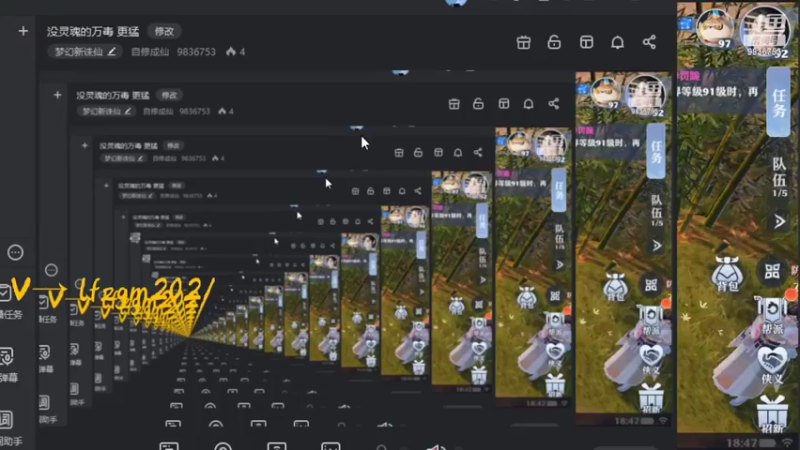Open the 背包 bag icon in the second-largest game preview

[x=615, y=287]
